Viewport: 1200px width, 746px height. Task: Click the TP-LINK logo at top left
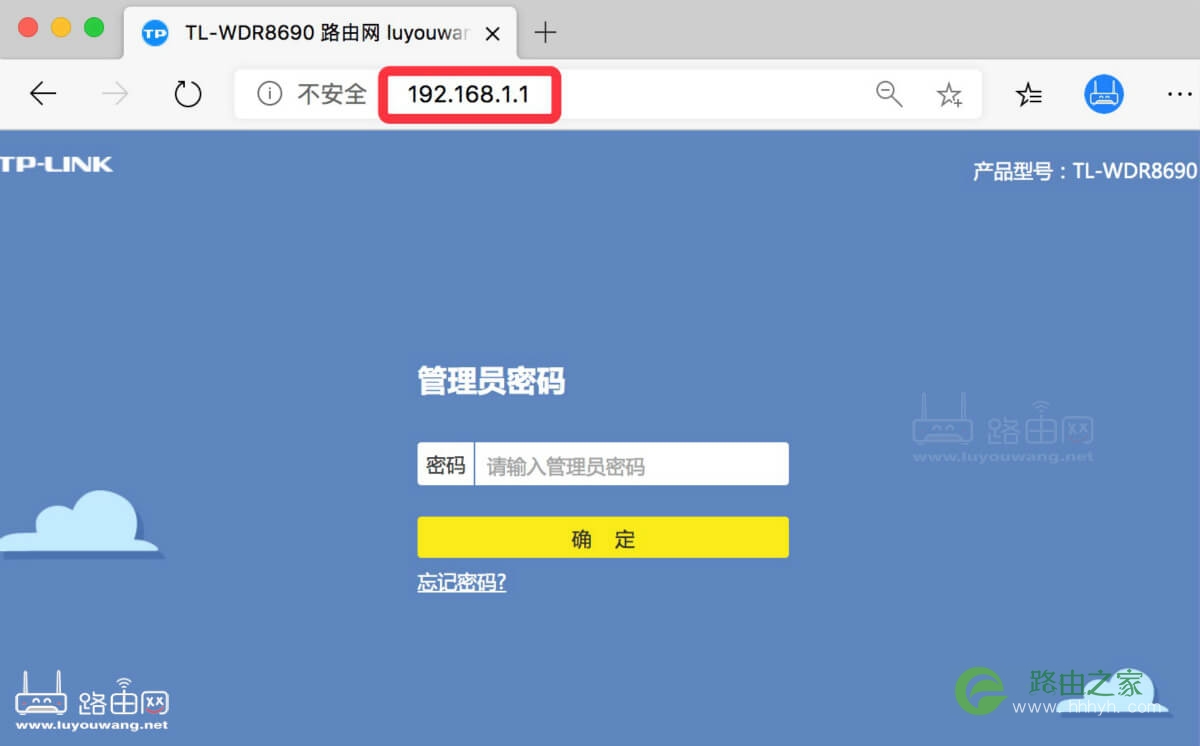point(57,164)
